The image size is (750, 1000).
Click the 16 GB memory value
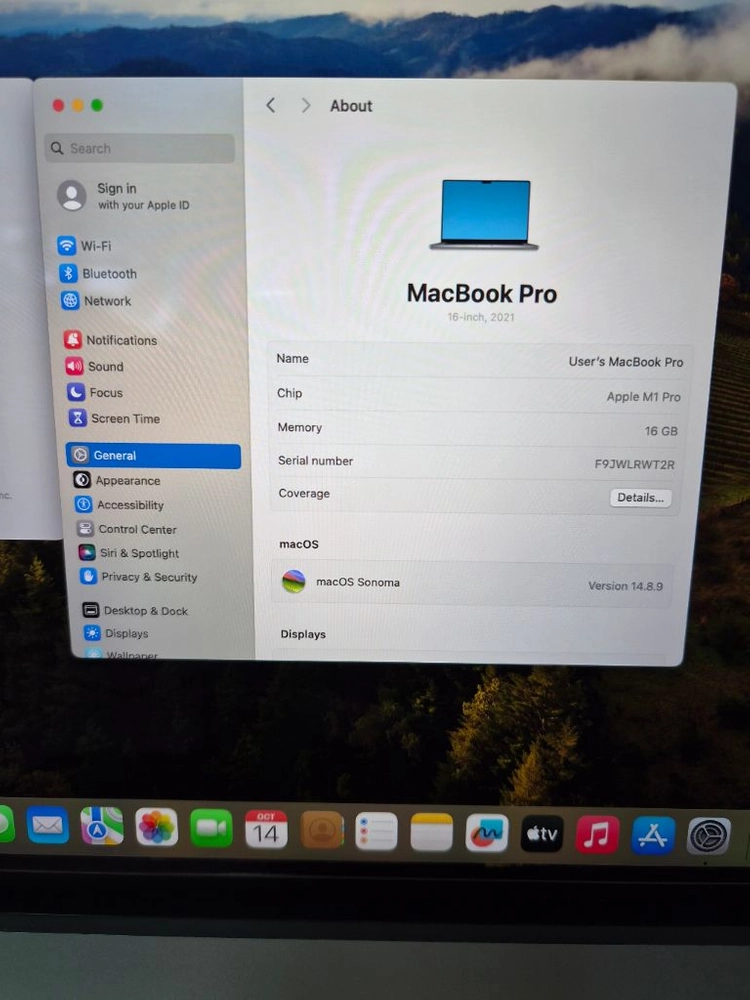tap(661, 431)
